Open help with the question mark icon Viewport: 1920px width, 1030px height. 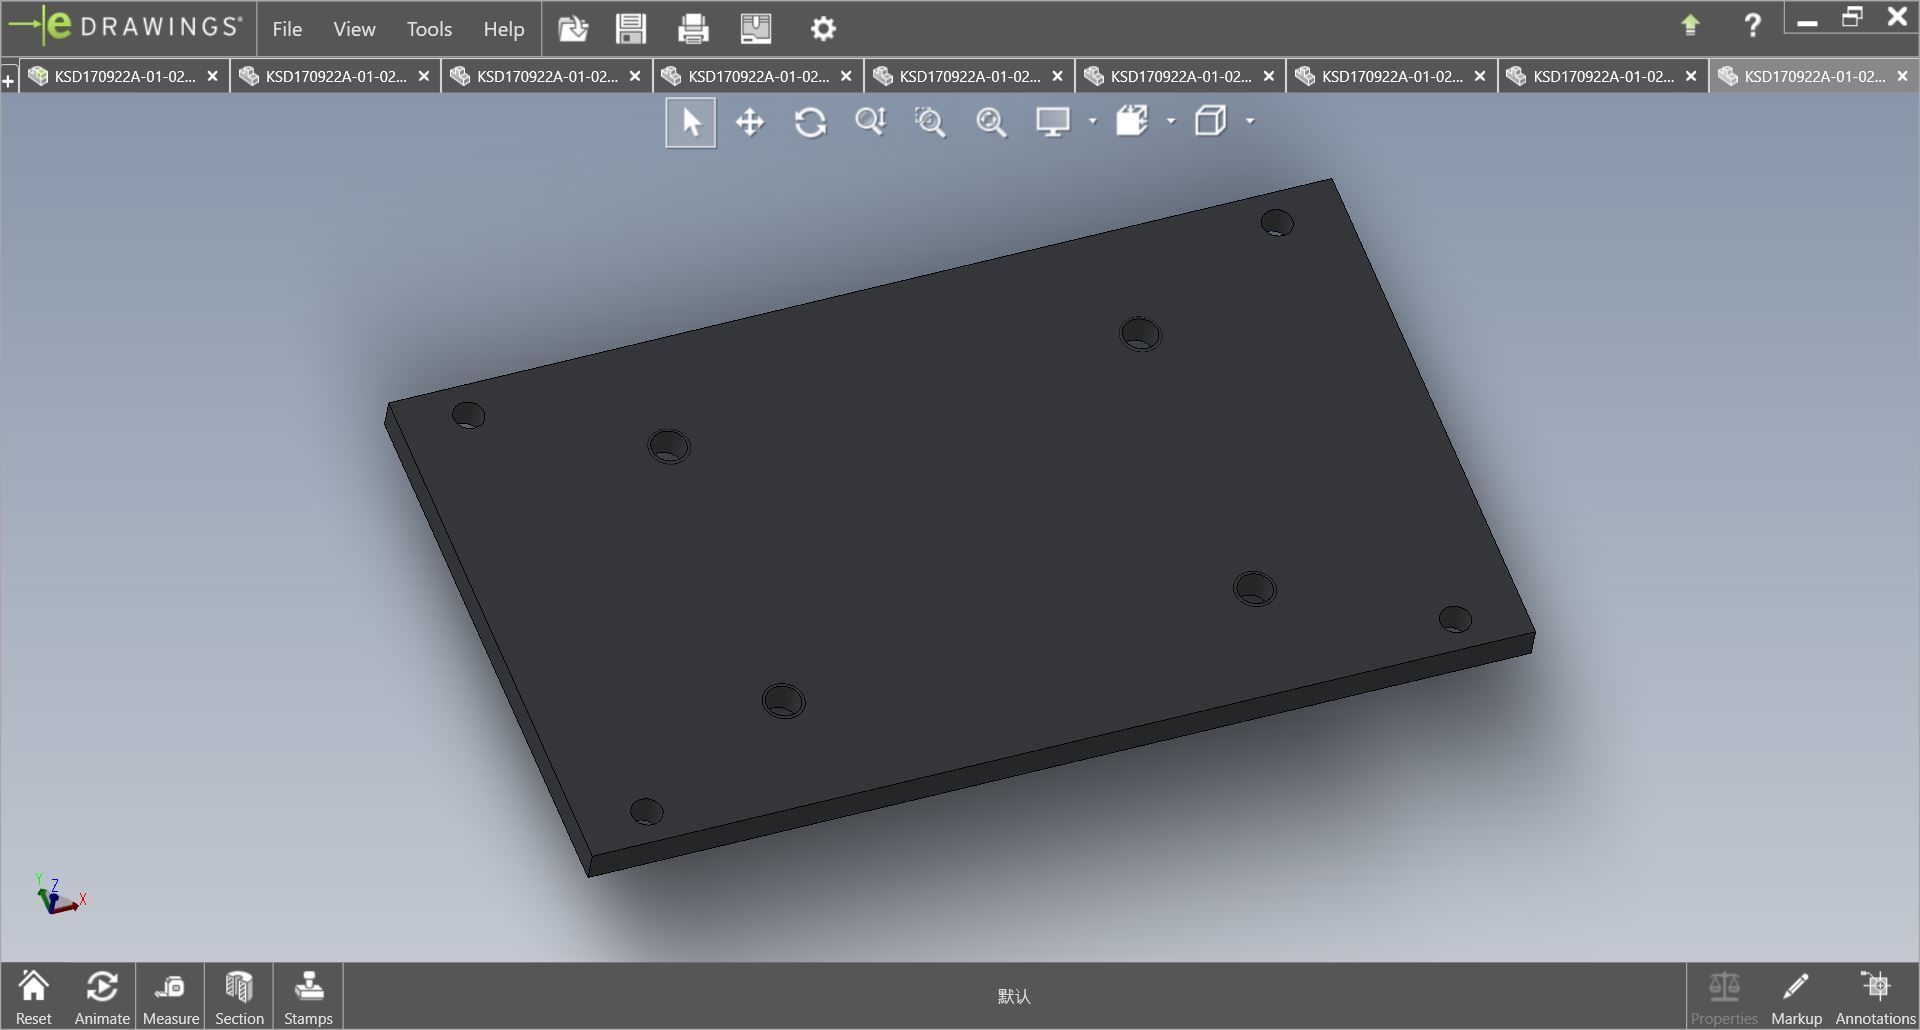pyautogui.click(x=1752, y=25)
